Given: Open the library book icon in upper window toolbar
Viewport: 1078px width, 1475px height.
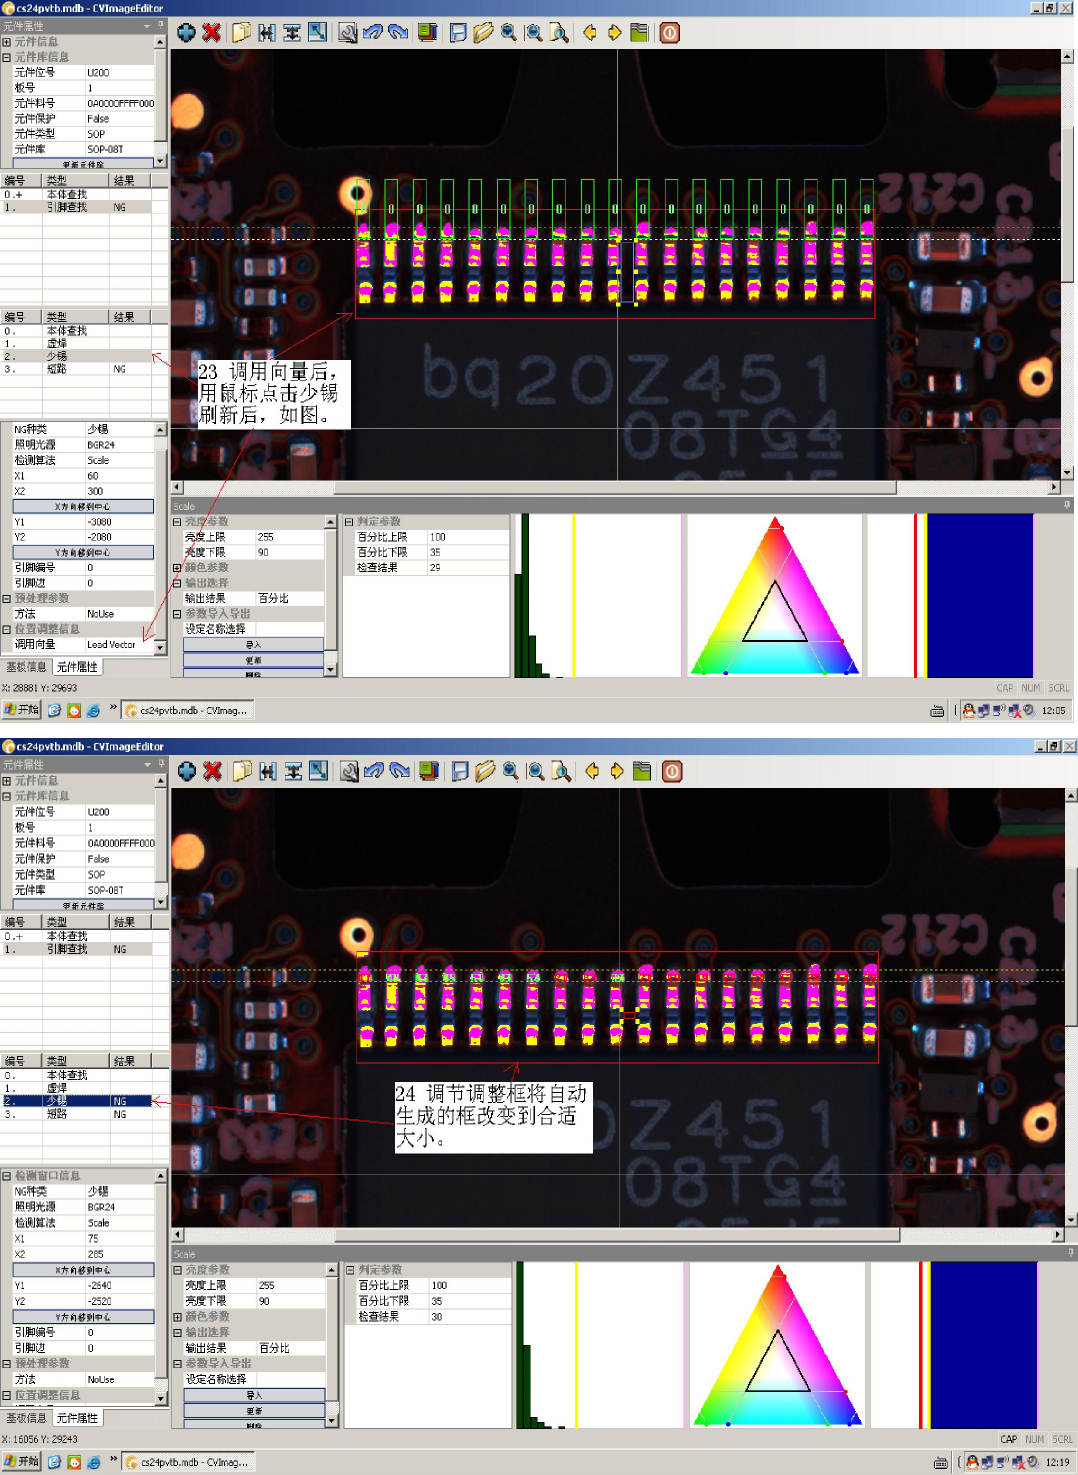Looking at the screenshot, I should tap(427, 33).
